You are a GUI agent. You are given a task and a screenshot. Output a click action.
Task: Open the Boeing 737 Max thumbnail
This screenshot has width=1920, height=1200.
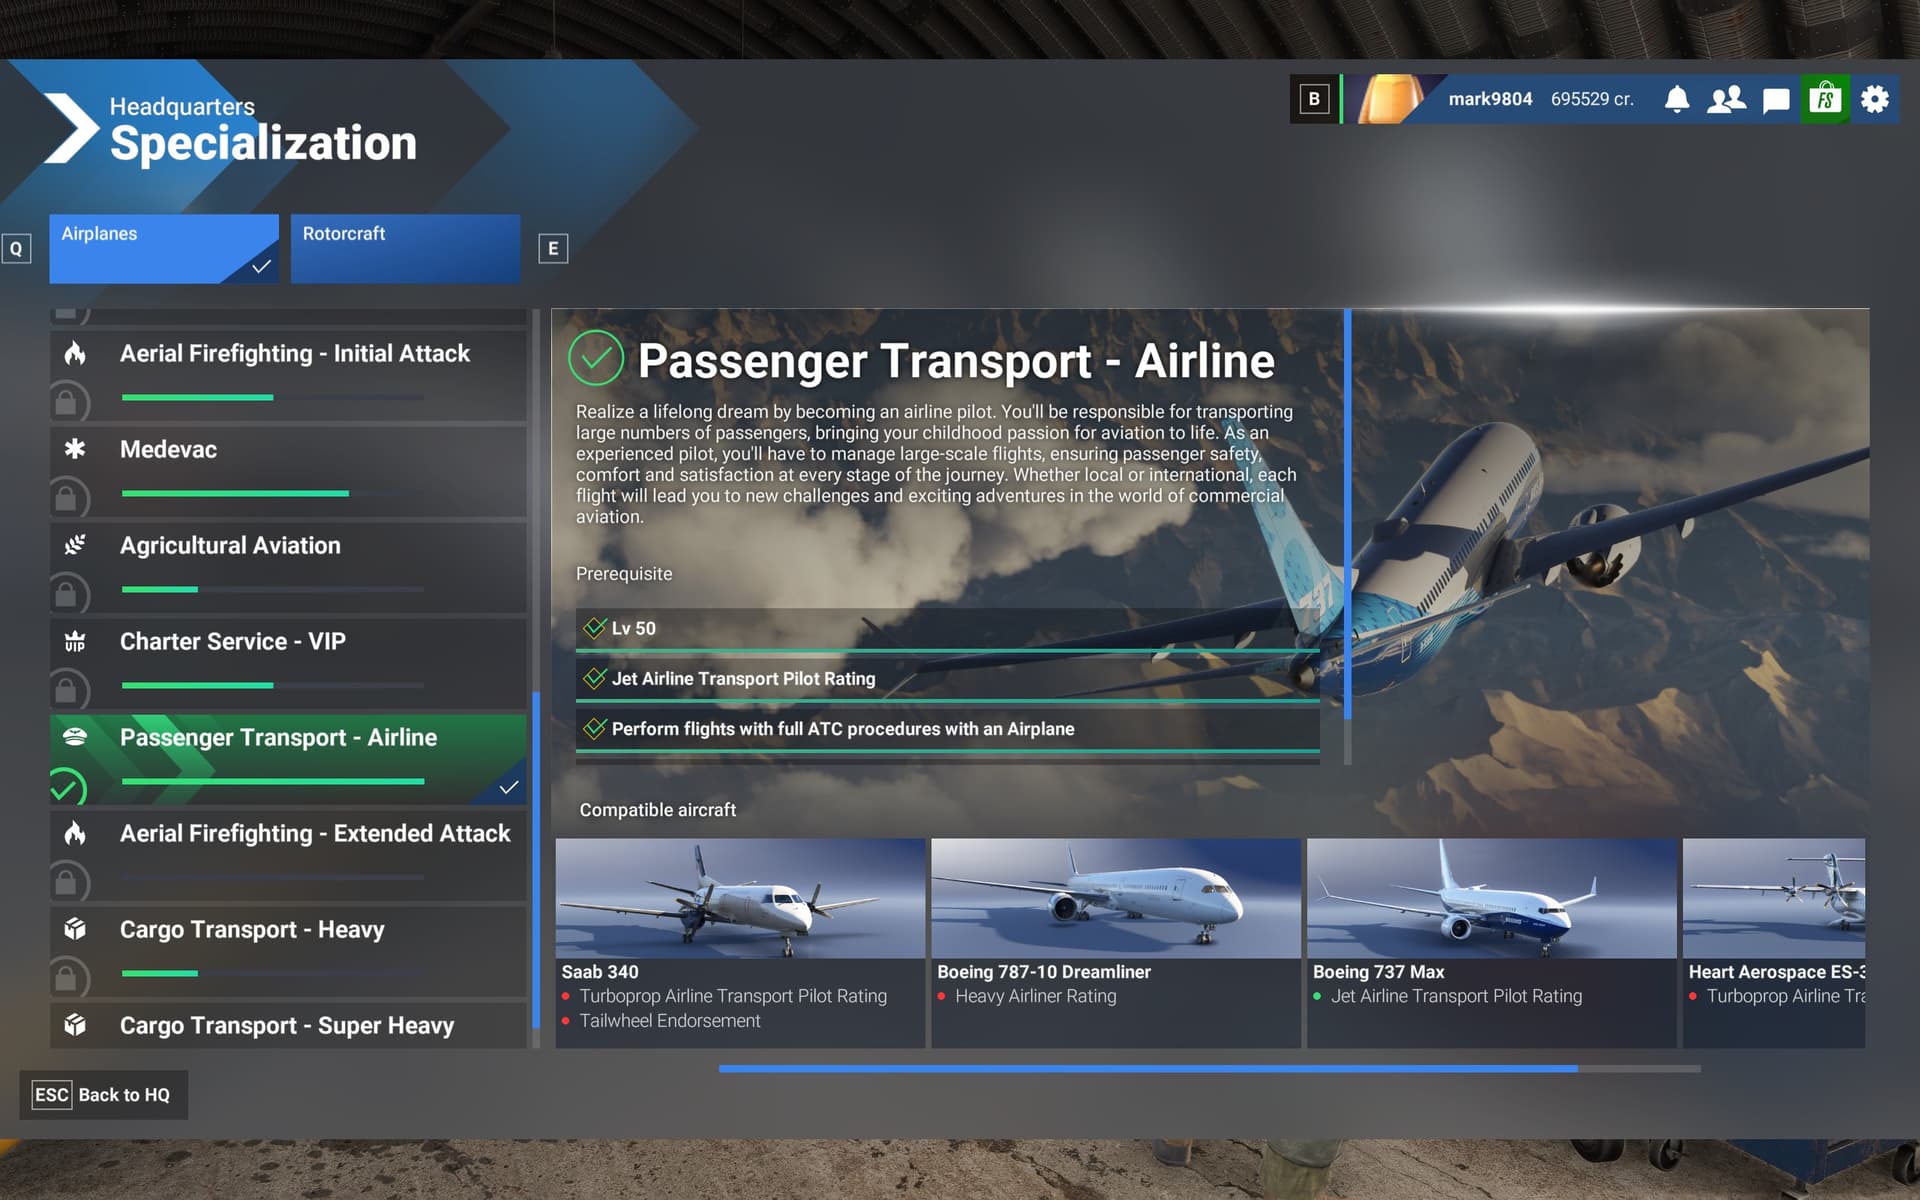[1492, 898]
